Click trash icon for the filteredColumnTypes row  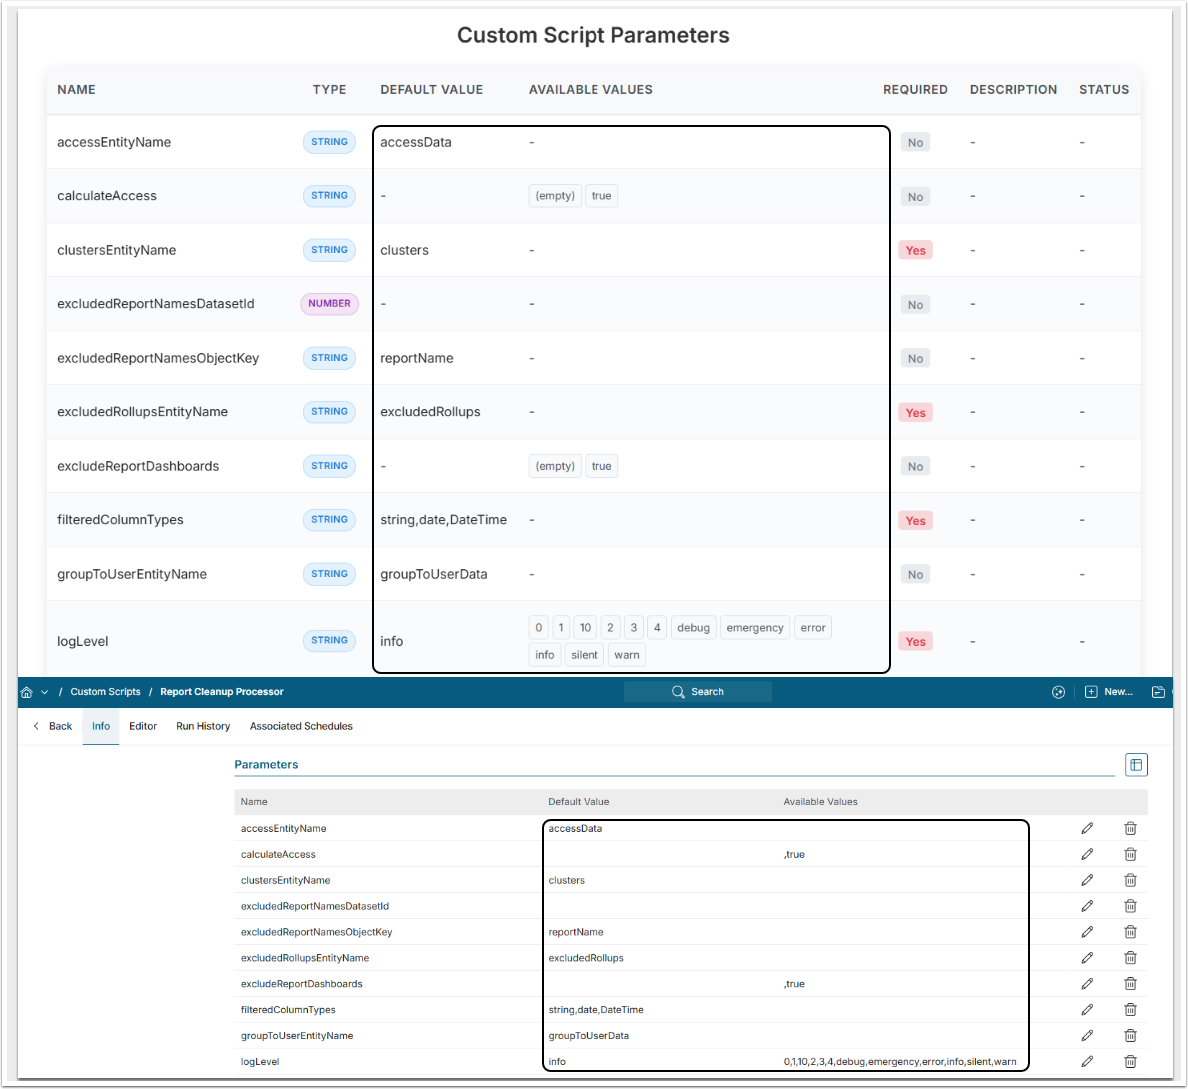click(1130, 1010)
